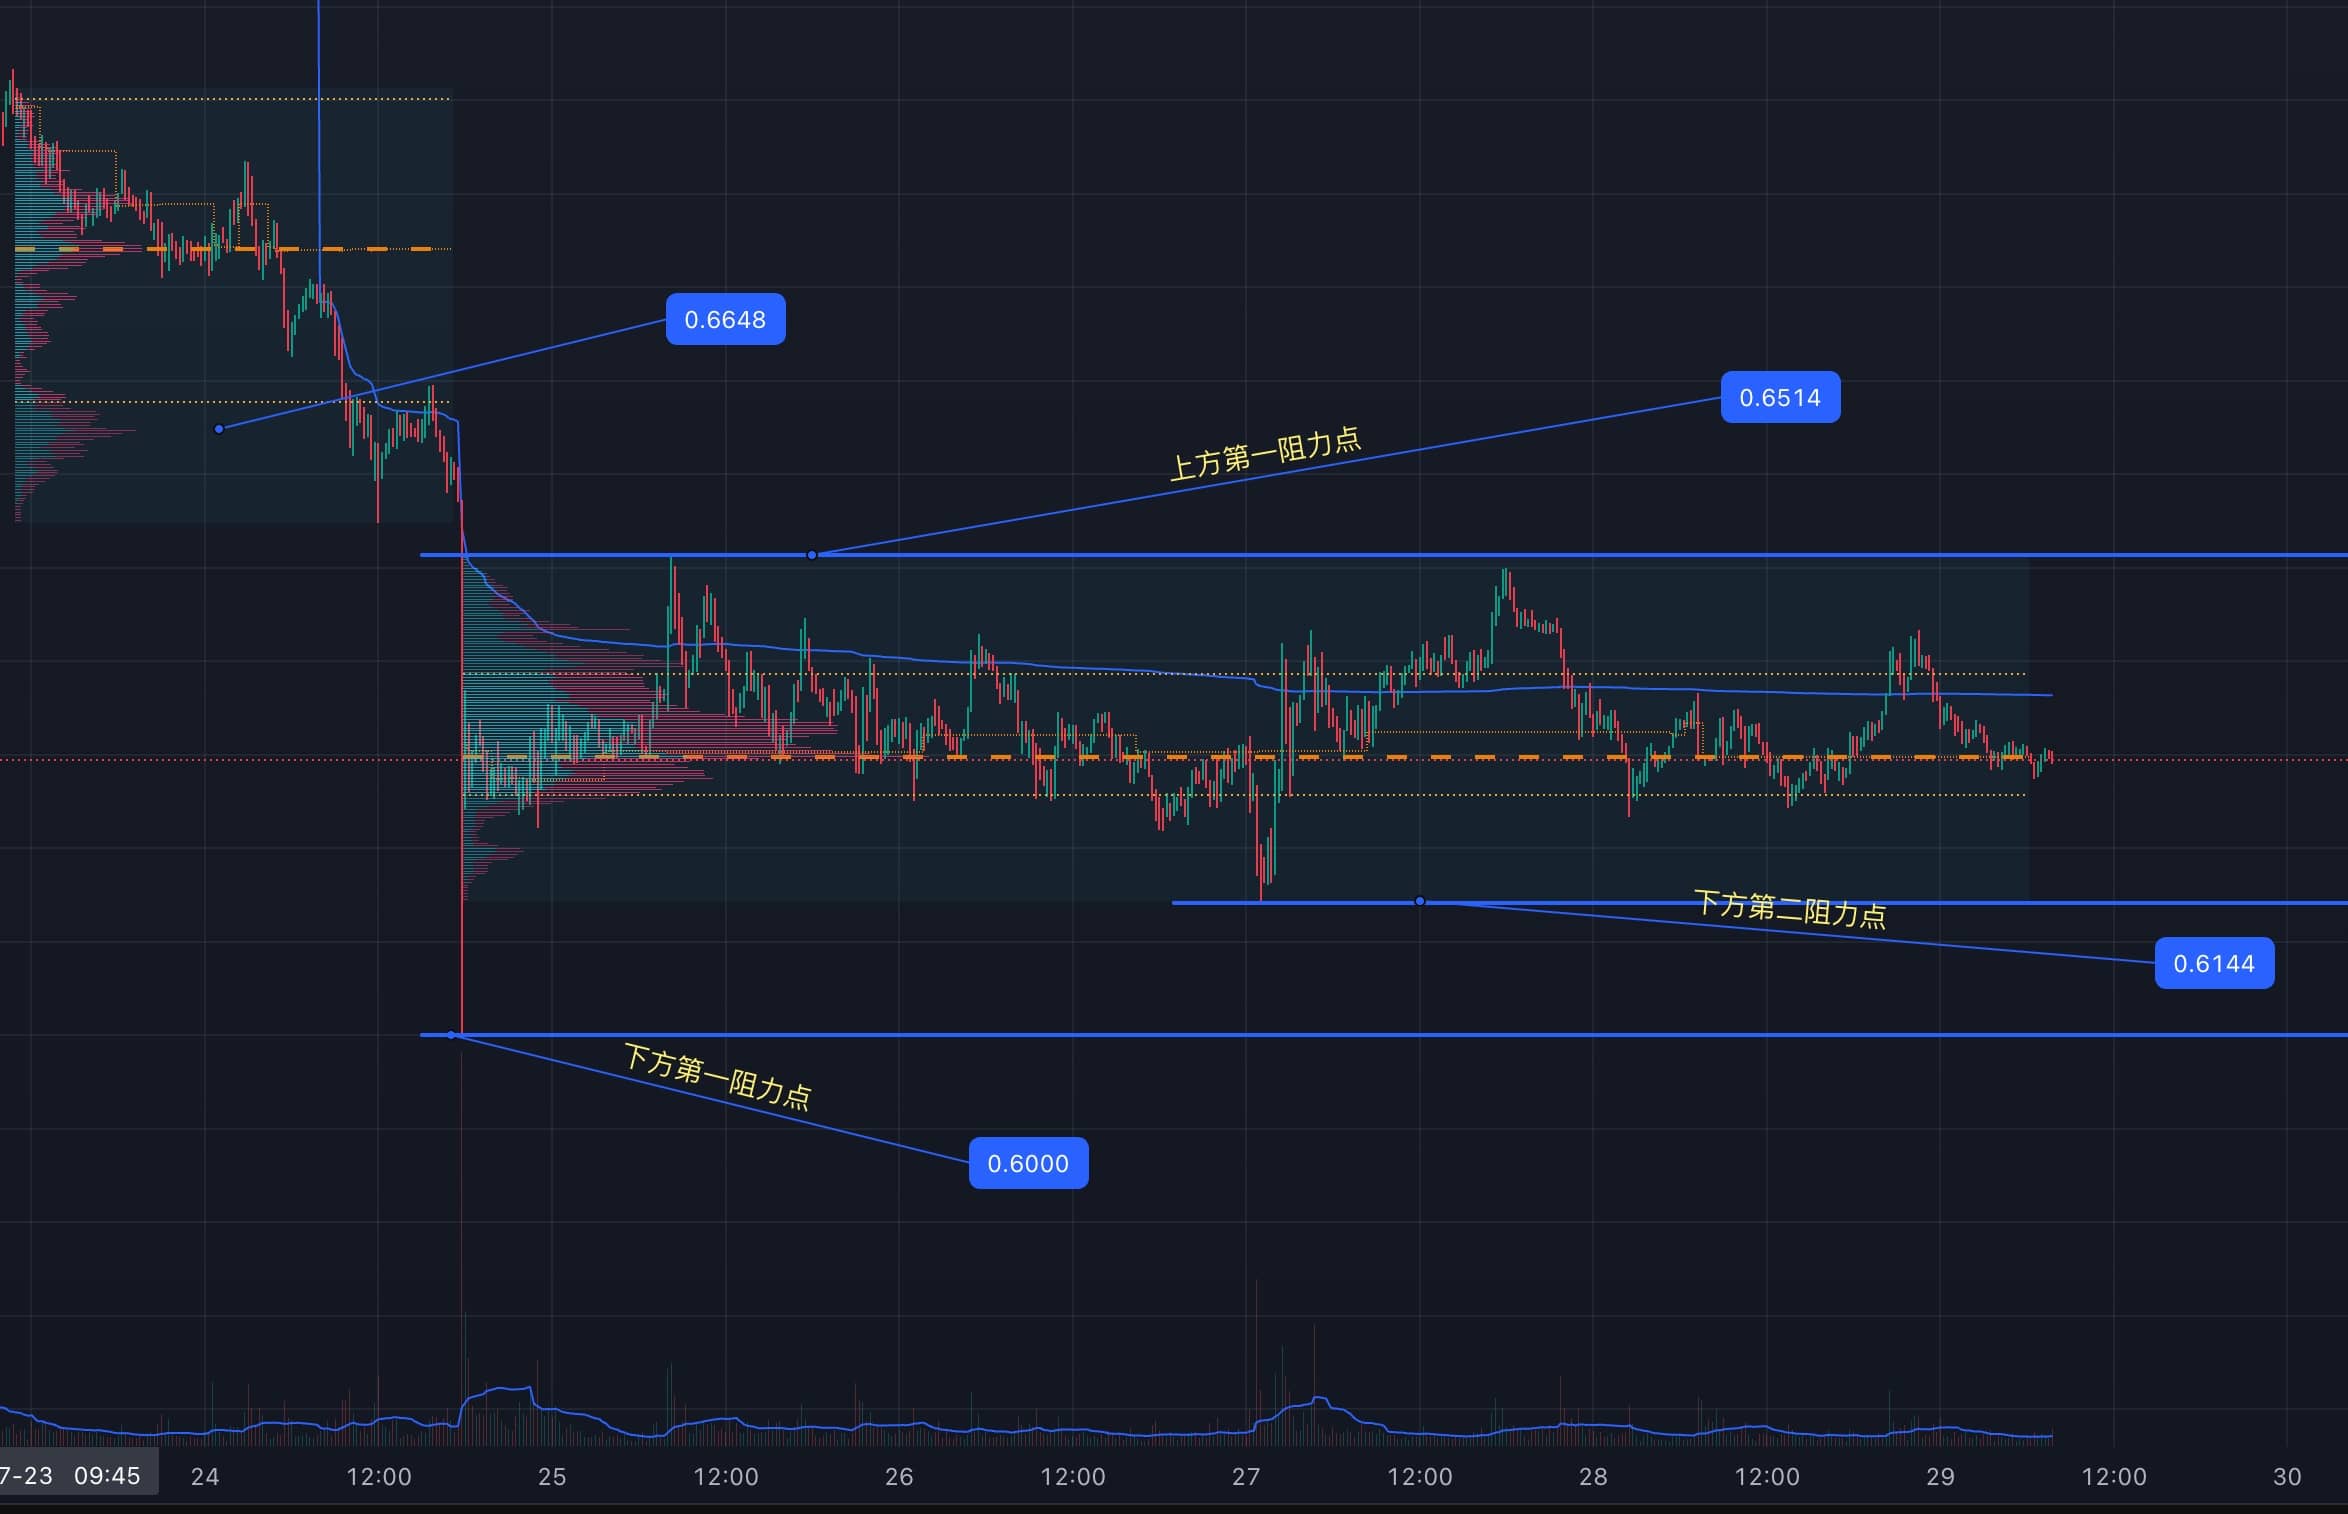Click the 下方第一阻力点 text annotation

(x=717, y=1076)
